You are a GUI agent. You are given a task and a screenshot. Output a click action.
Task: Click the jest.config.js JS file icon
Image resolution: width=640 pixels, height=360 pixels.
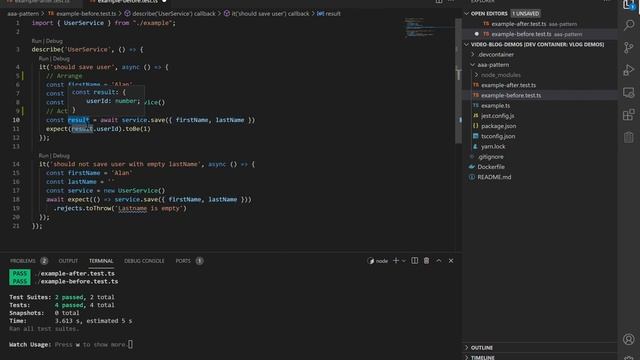(476, 116)
